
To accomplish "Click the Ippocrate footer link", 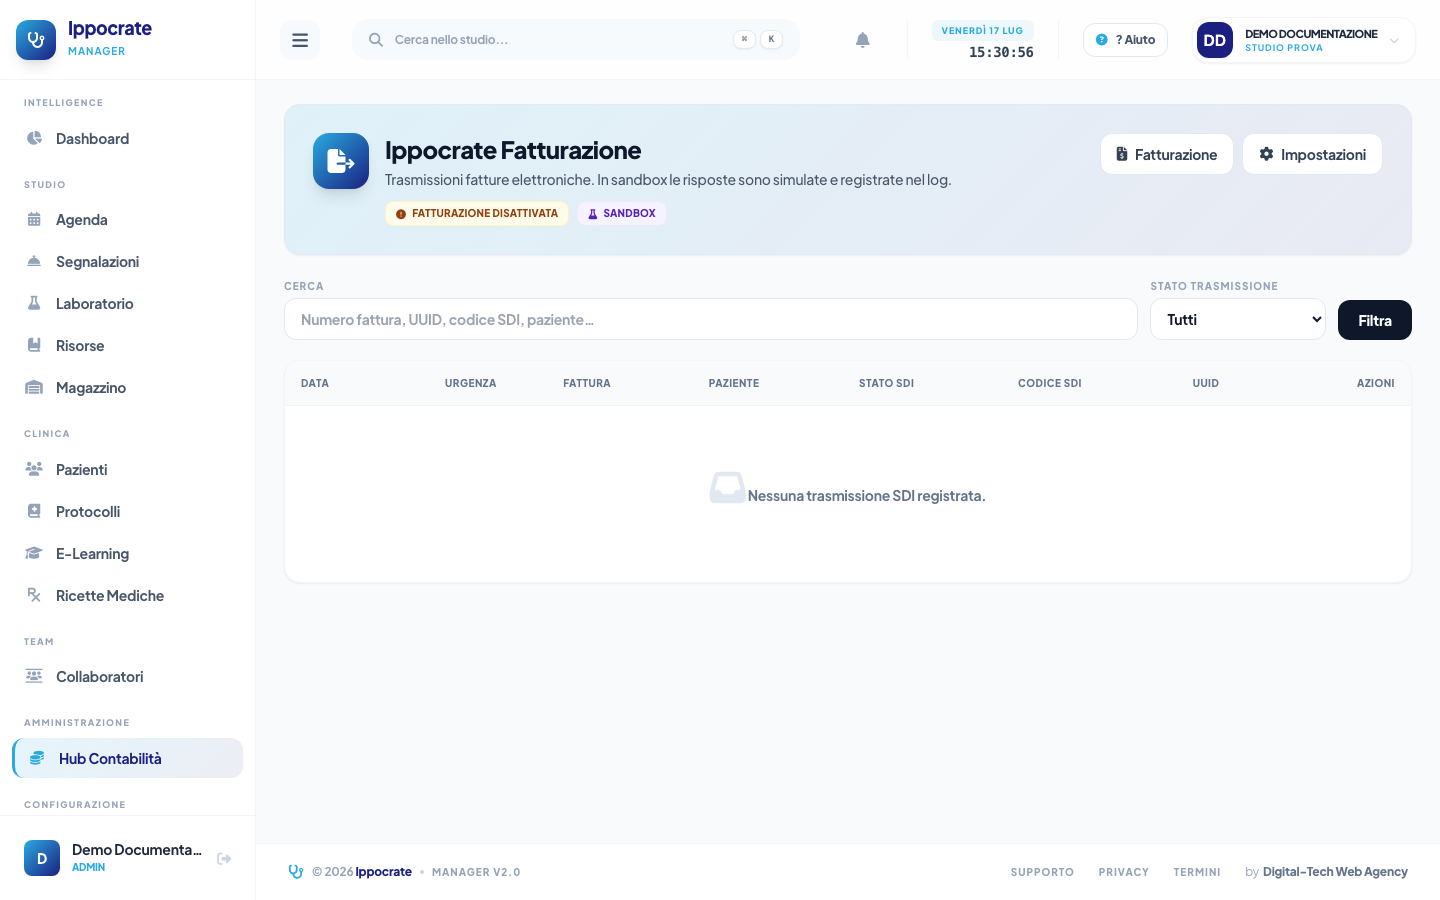I will pos(384,872).
